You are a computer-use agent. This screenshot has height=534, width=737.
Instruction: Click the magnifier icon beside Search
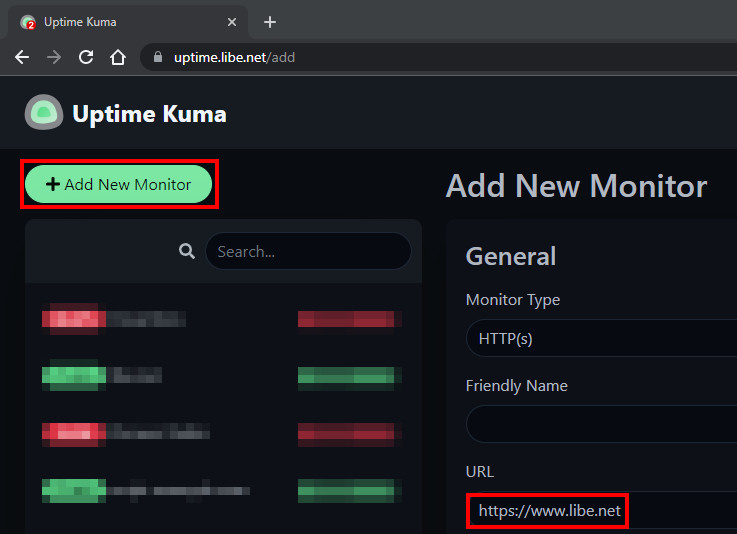click(x=187, y=252)
